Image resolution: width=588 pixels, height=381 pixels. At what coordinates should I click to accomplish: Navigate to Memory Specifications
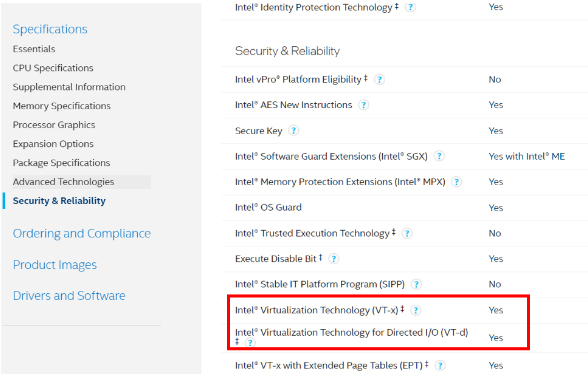point(62,106)
